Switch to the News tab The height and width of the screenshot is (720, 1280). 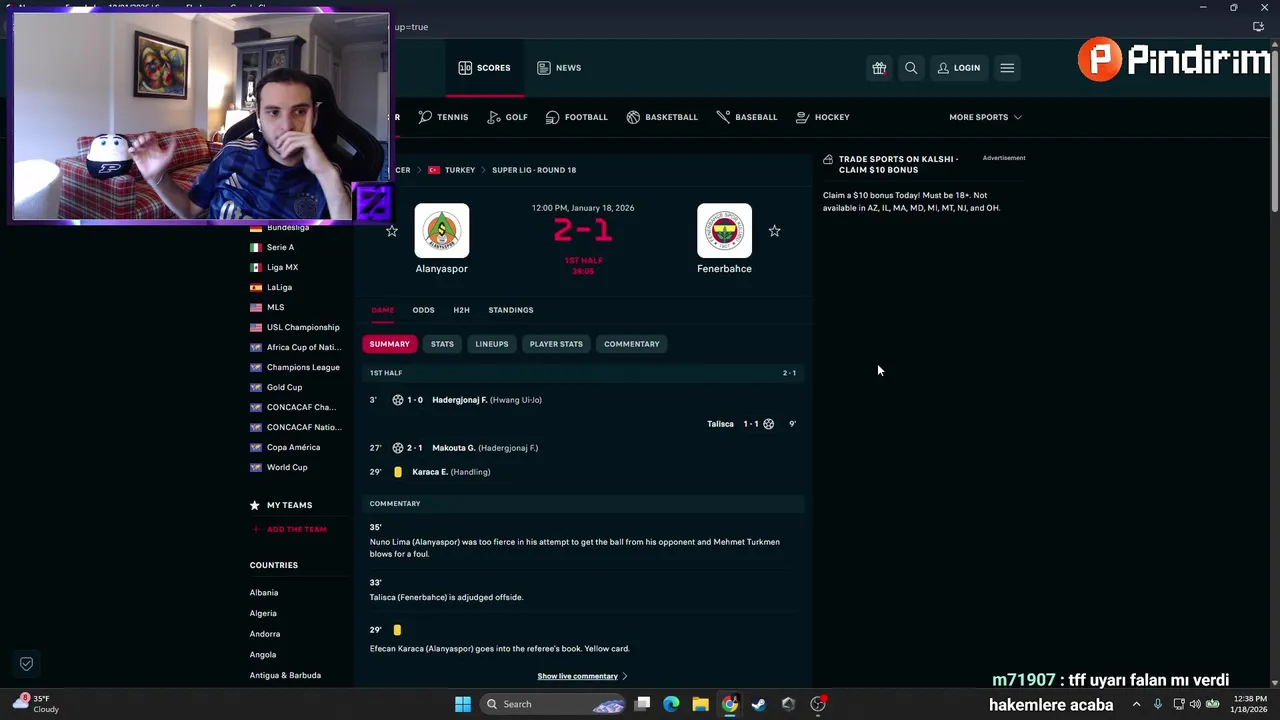[x=559, y=68]
